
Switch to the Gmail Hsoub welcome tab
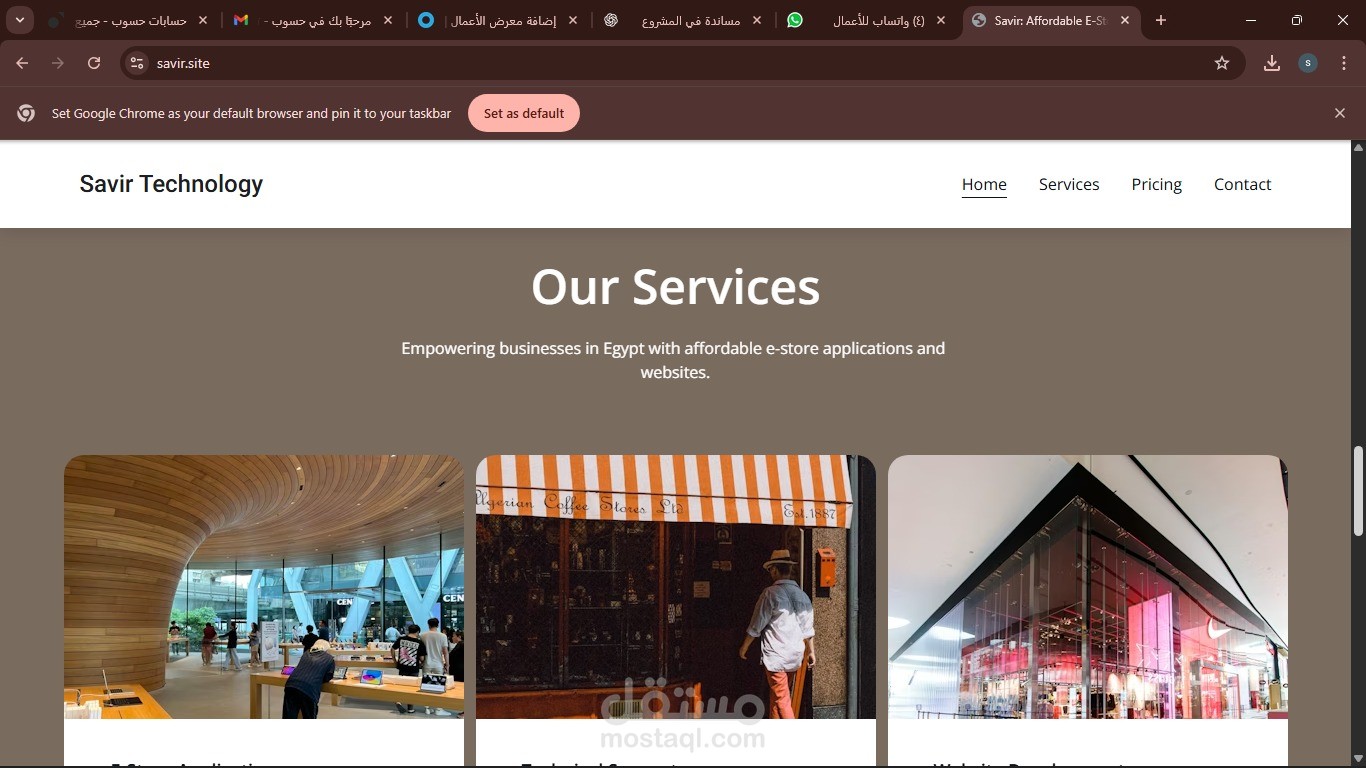tap(310, 20)
